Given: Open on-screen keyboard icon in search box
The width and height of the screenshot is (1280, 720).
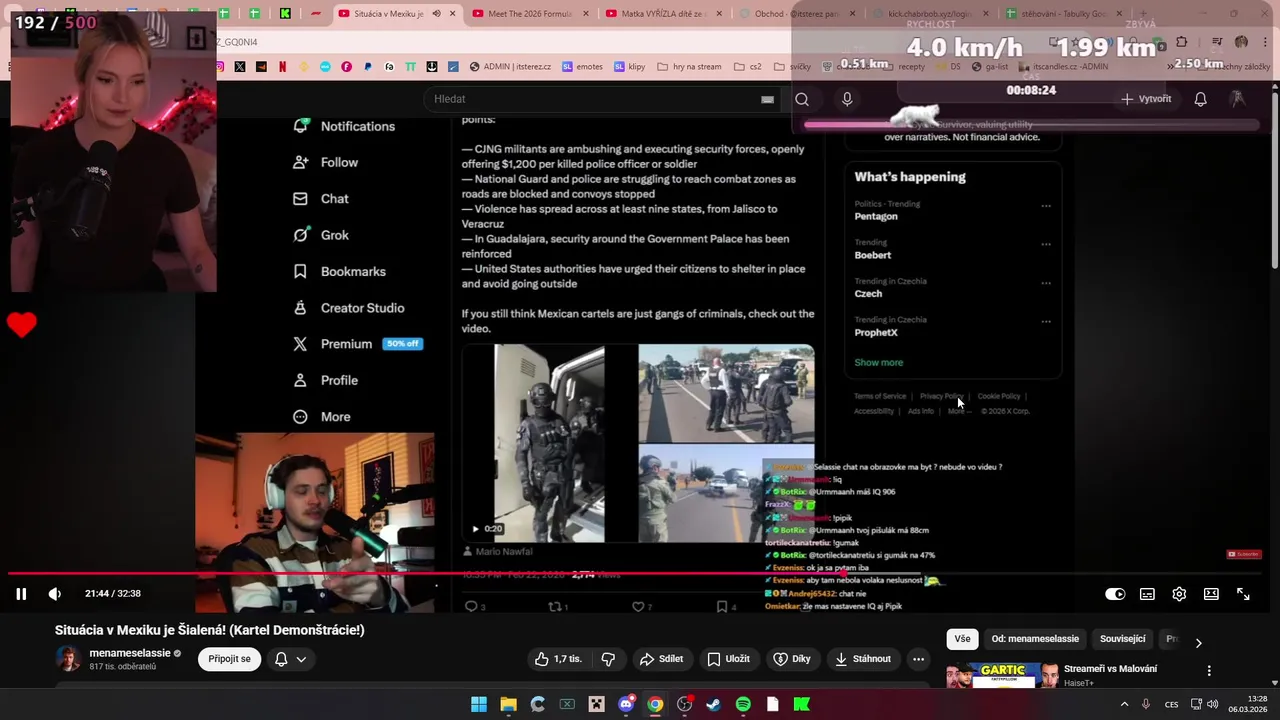Looking at the screenshot, I should [x=767, y=99].
